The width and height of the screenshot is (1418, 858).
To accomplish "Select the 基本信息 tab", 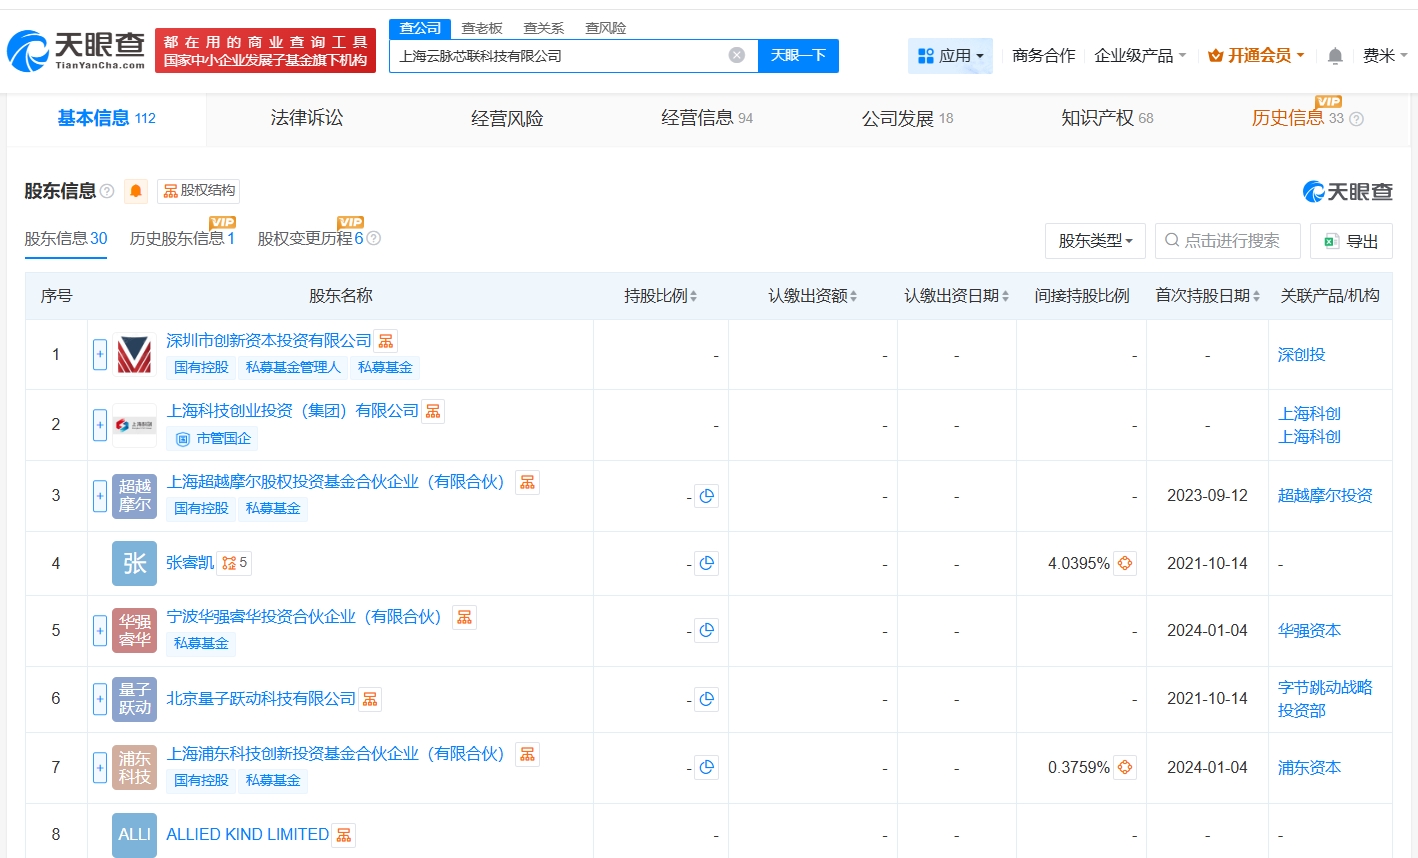I will click(x=107, y=118).
